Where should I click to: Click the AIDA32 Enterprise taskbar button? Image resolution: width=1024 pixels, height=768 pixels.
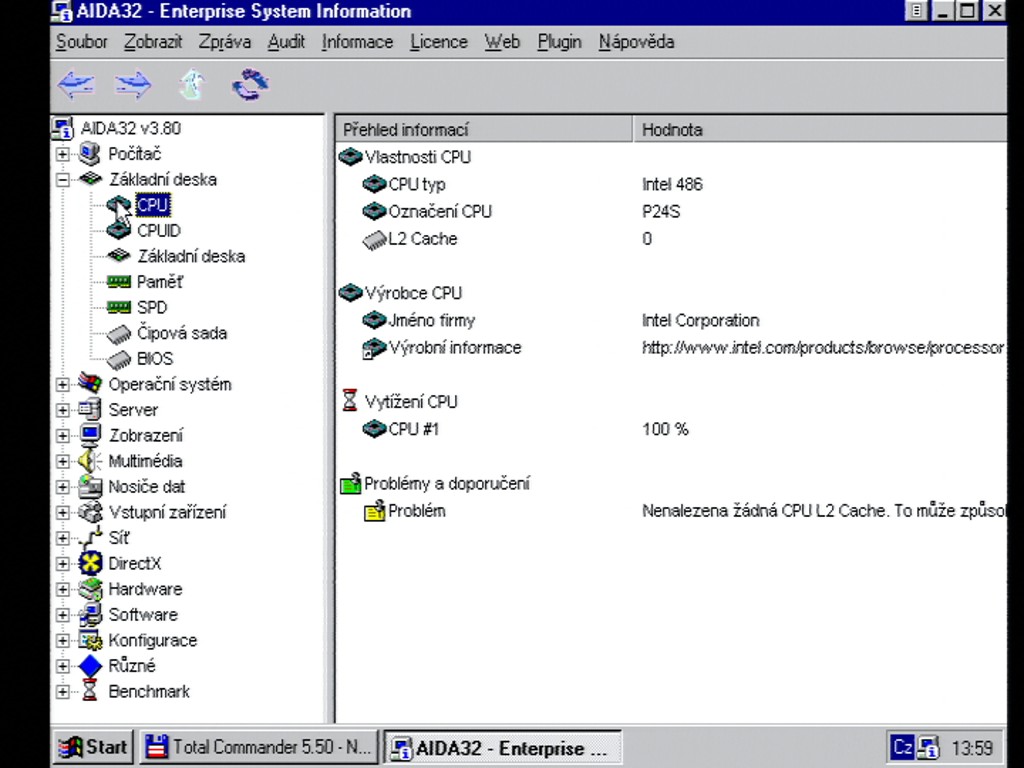point(502,748)
